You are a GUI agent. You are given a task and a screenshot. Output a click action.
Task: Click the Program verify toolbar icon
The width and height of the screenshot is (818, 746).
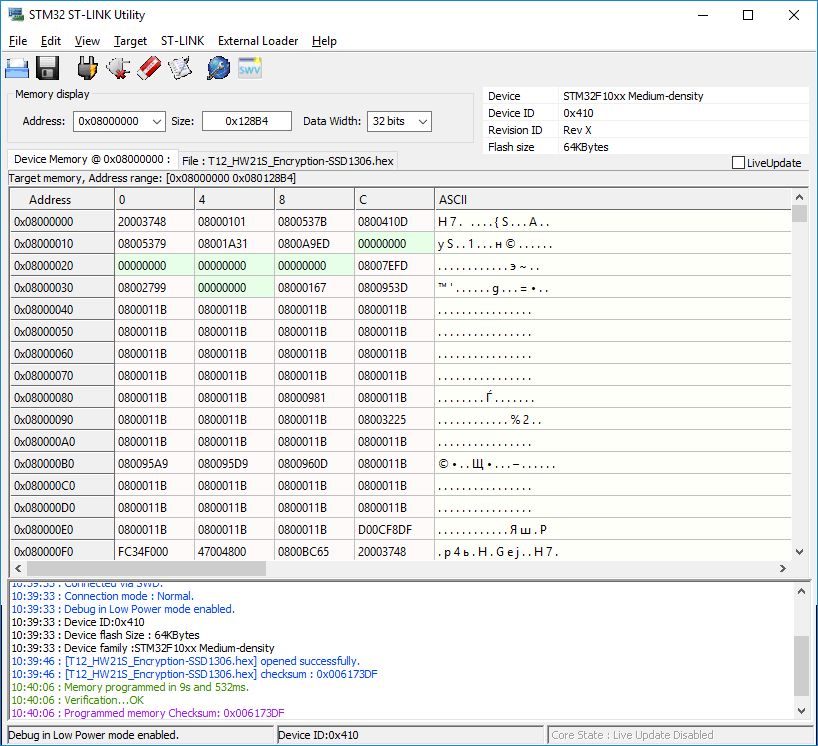[x=180, y=68]
